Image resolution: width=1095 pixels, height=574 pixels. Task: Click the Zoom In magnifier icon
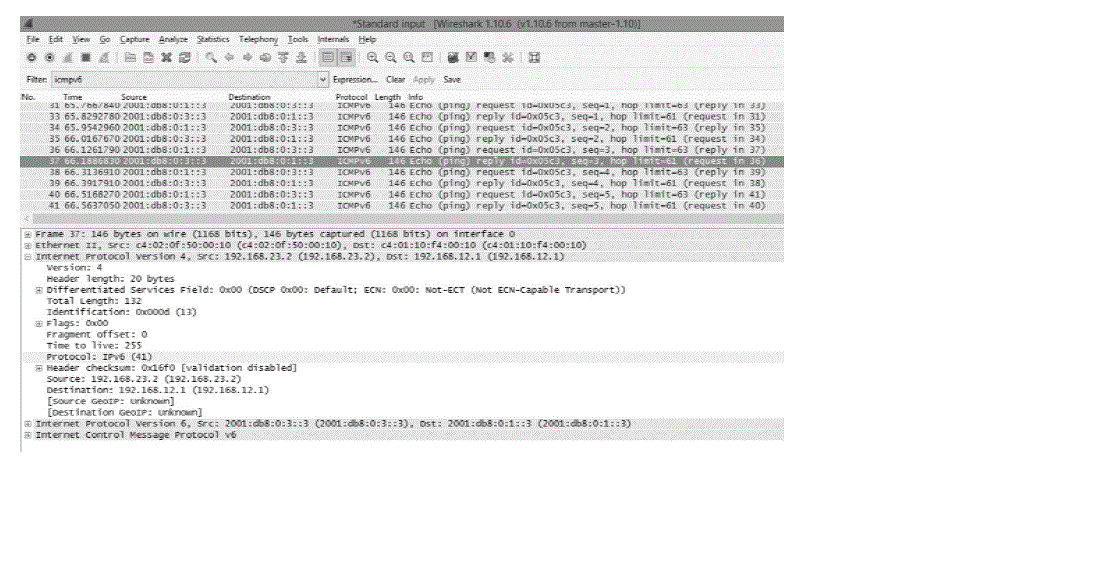372,58
